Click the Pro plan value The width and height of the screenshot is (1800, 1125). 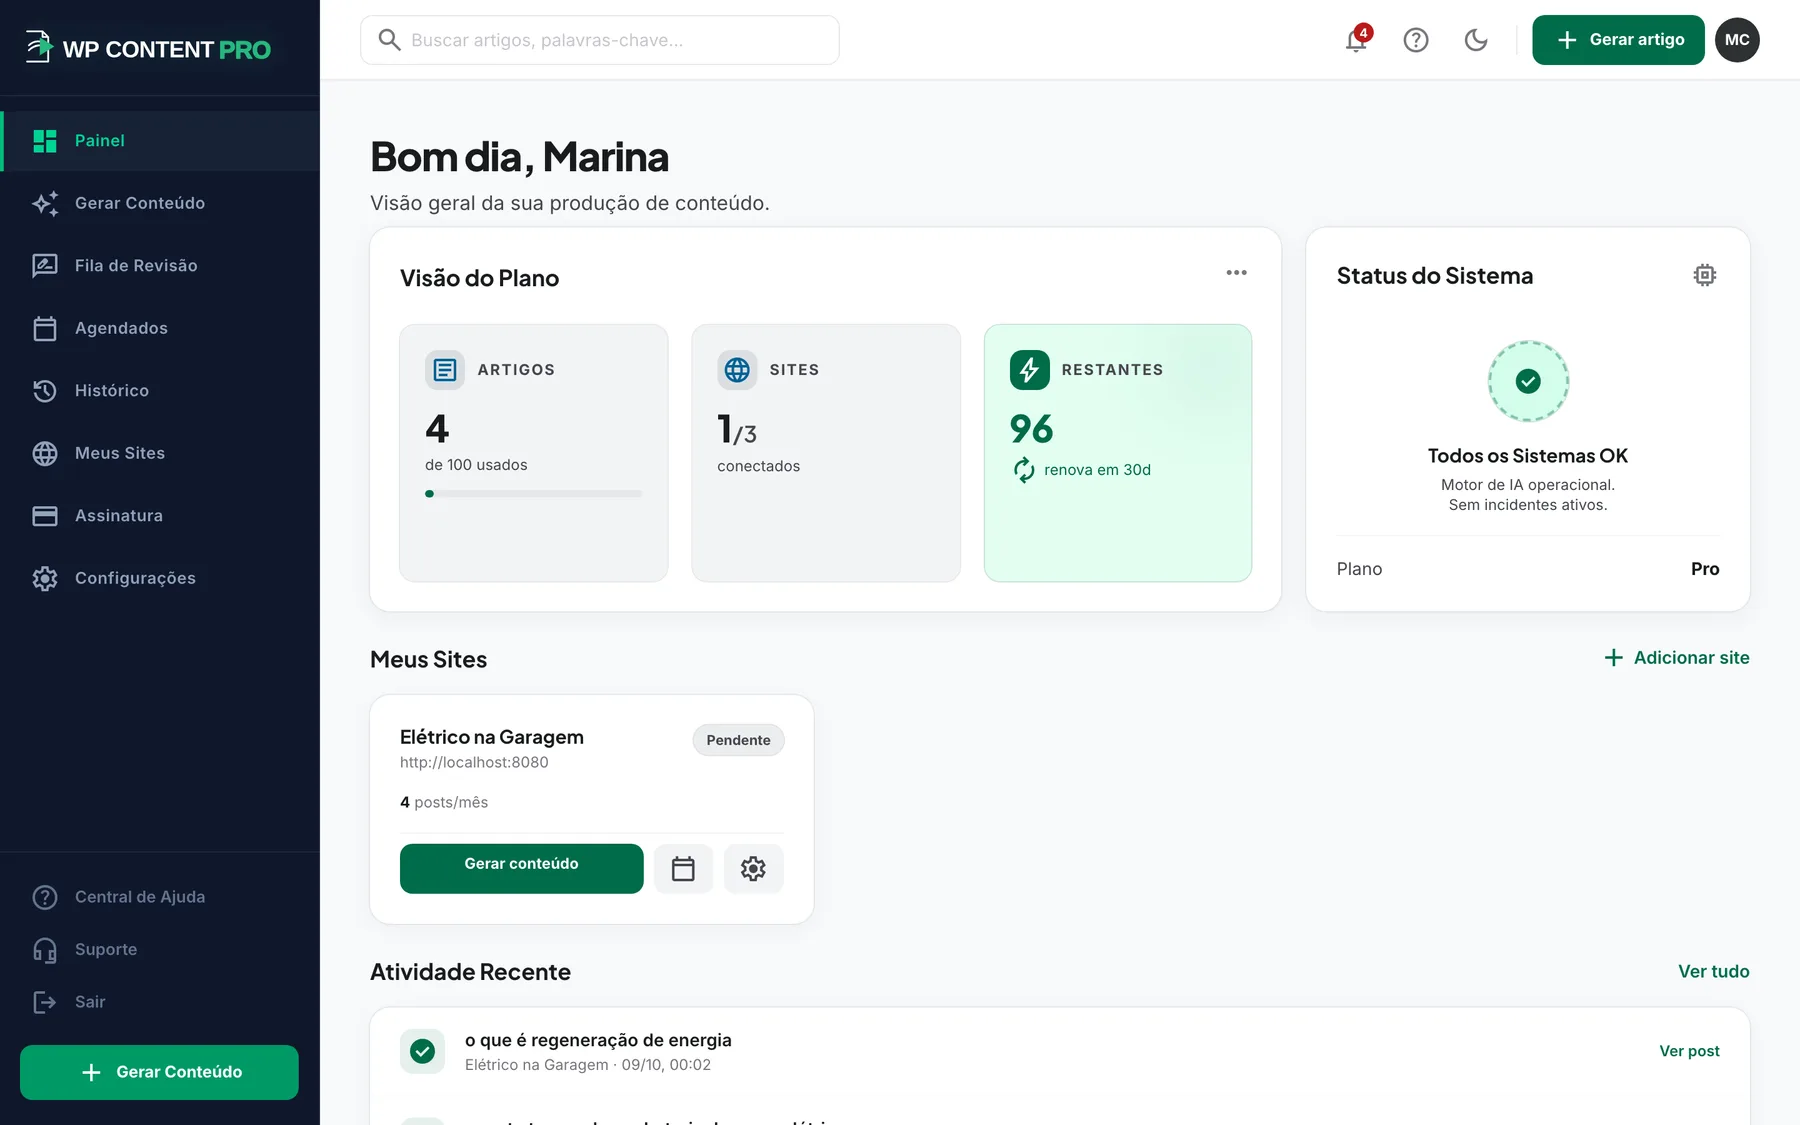[x=1705, y=569]
